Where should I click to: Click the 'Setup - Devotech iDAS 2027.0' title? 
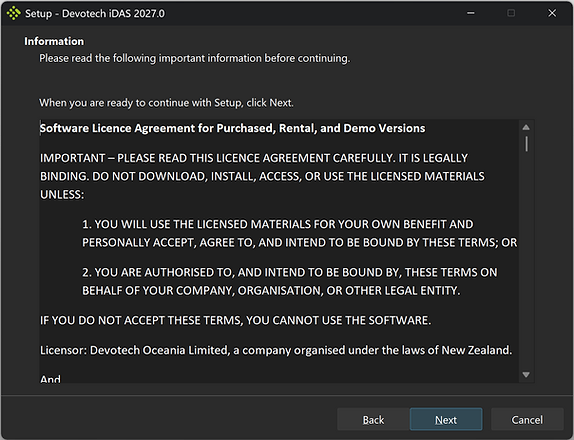coord(95,14)
